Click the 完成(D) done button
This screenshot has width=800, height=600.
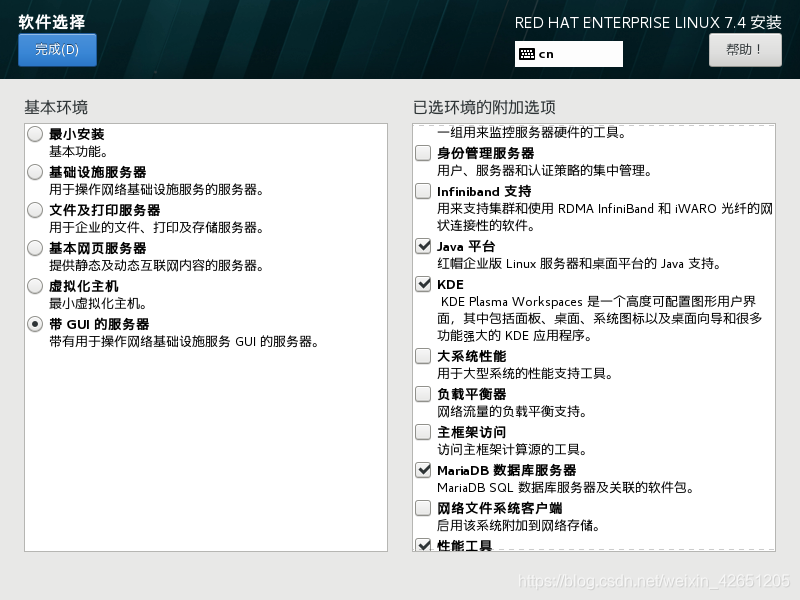point(57,50)
